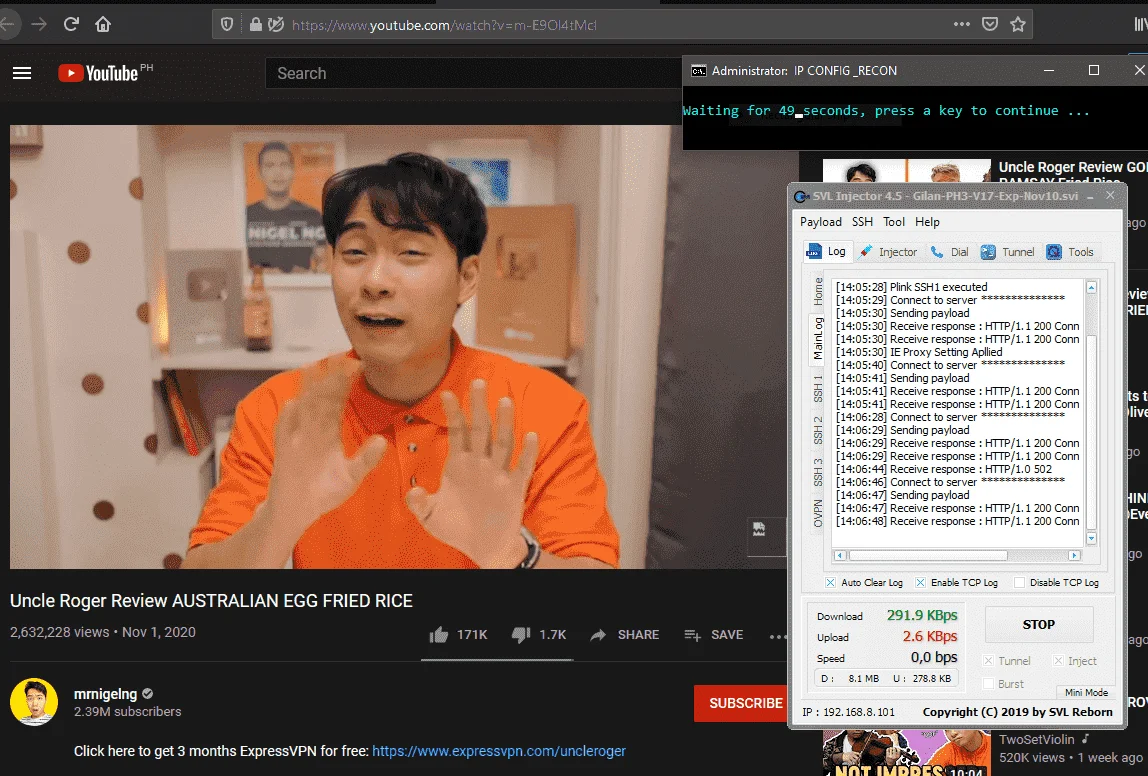Click the command prompt window icon
1148x776 pixels.
click(x=699, y=70)
